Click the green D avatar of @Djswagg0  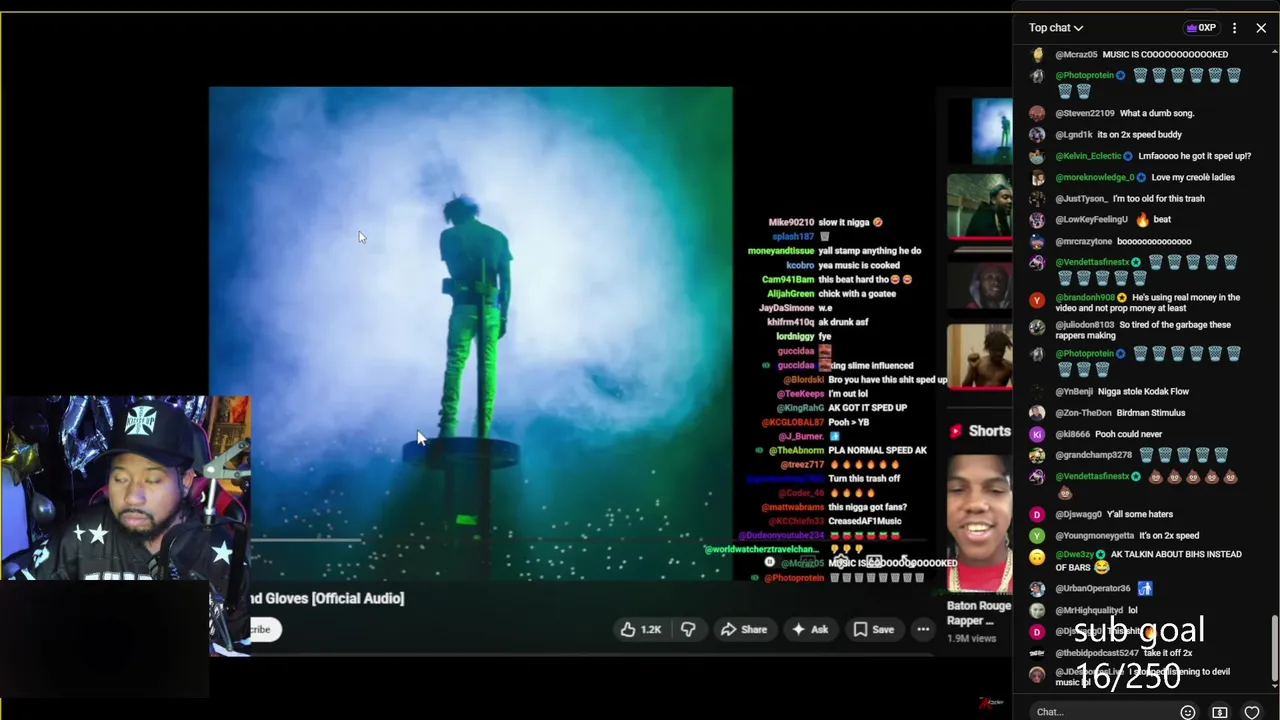[1037, 514]
